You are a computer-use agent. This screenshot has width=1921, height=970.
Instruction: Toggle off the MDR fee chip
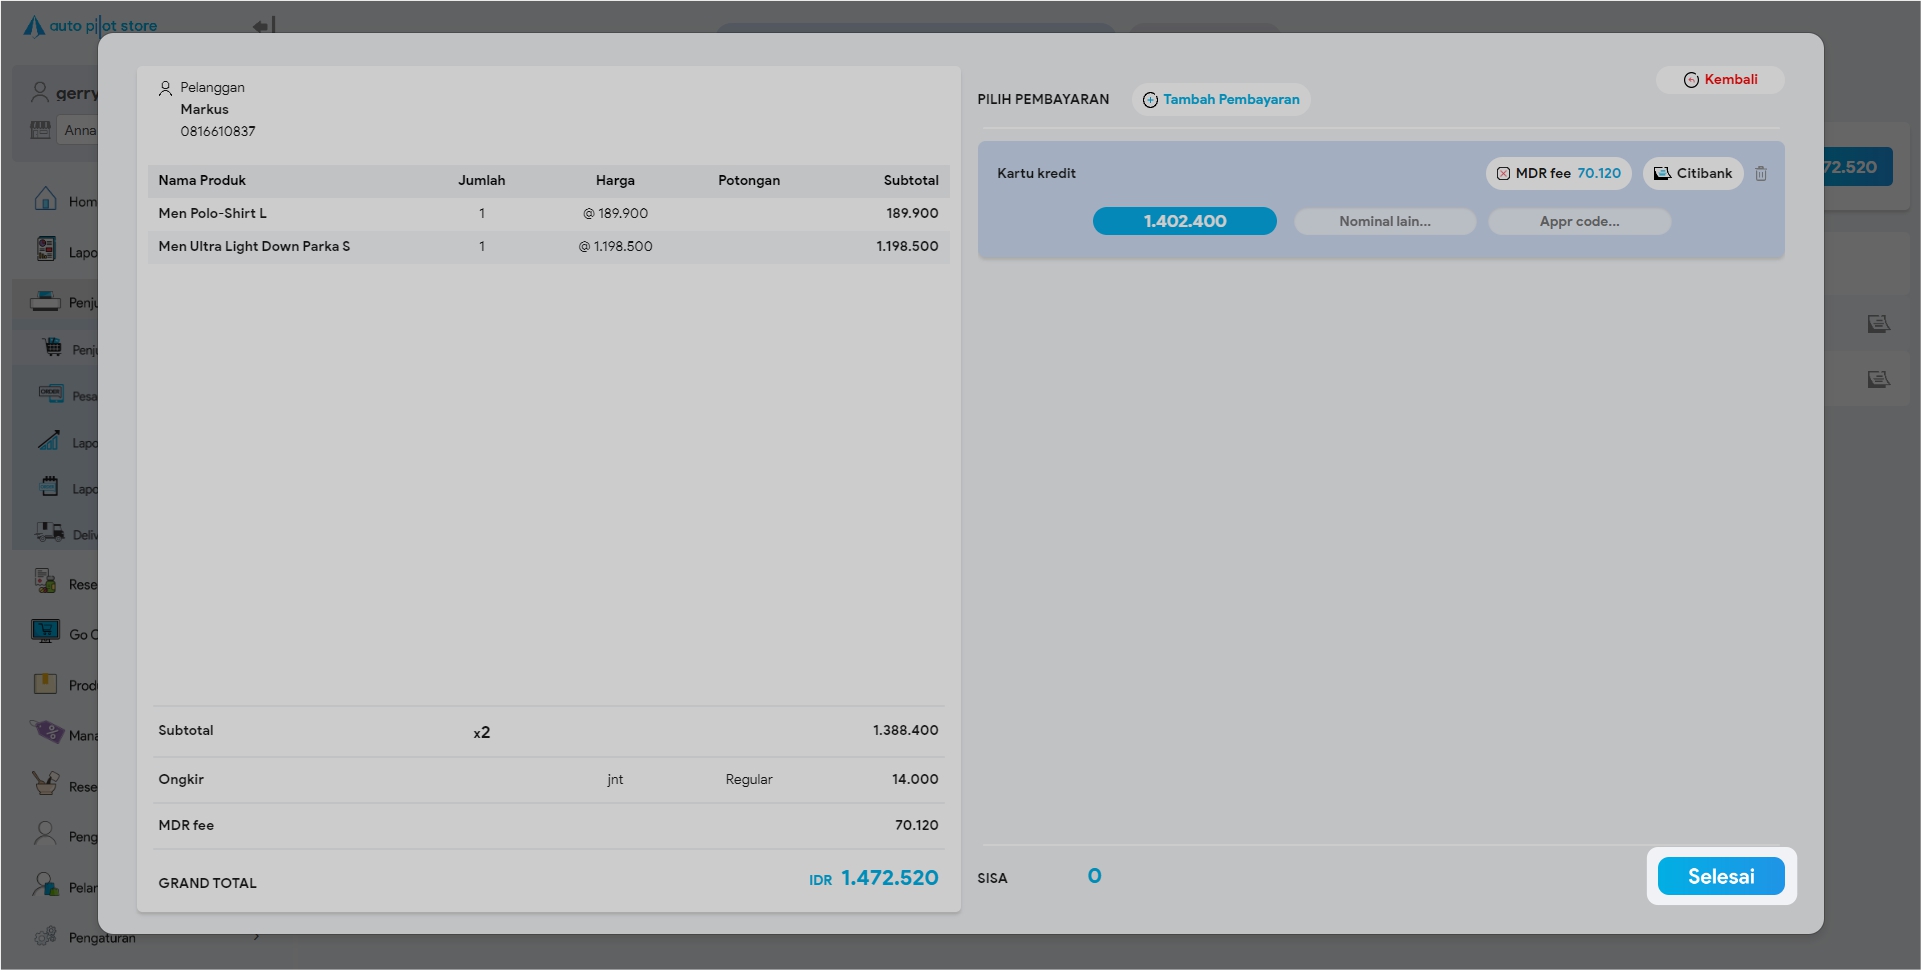click(x=1503, y=174)
